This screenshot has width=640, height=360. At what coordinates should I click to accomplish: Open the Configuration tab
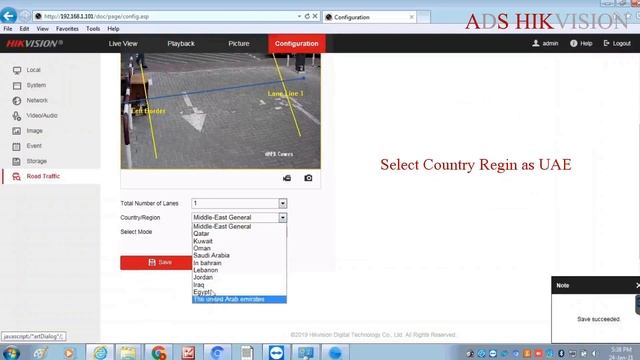(x=296, y=43)
